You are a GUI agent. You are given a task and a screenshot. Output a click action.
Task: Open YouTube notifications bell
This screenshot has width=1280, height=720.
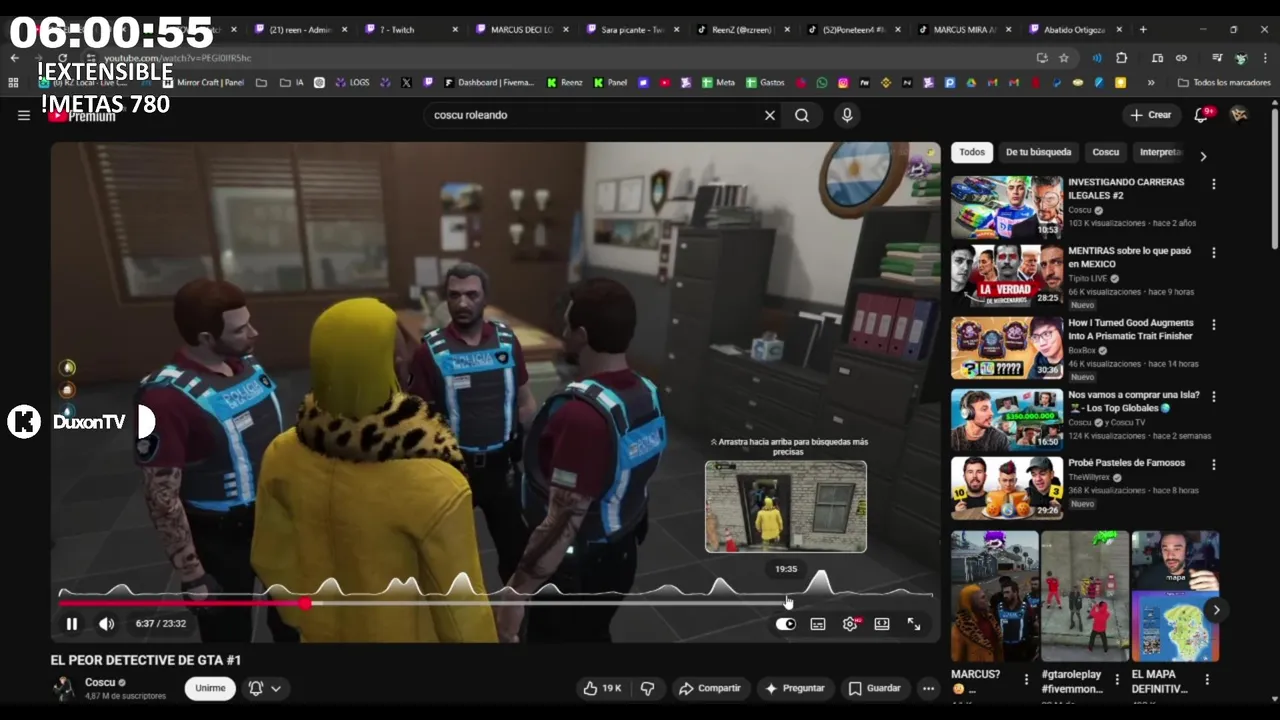(x=1202, y=115)
